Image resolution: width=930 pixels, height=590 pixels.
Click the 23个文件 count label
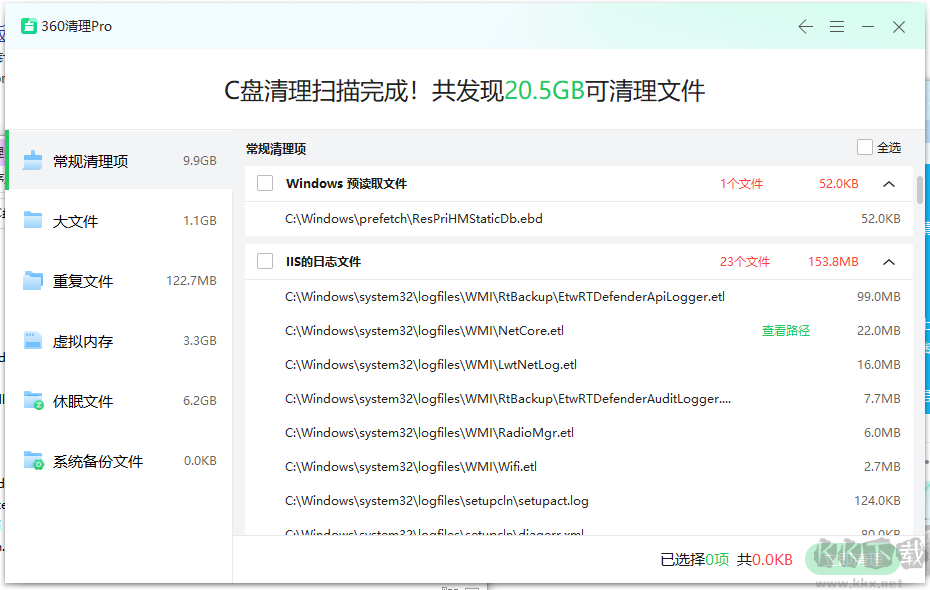coord(745,261)
